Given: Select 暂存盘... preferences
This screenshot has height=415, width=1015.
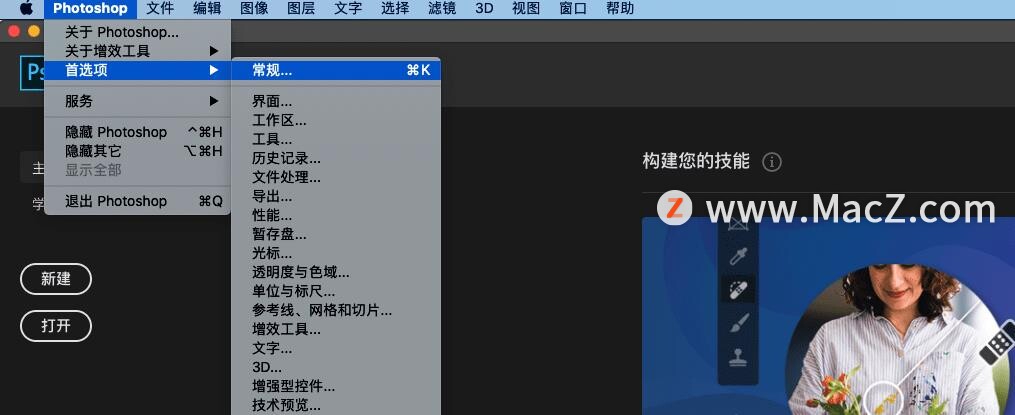Looking at the screenshot, I should pyautogui.click(x=336, y=234).
